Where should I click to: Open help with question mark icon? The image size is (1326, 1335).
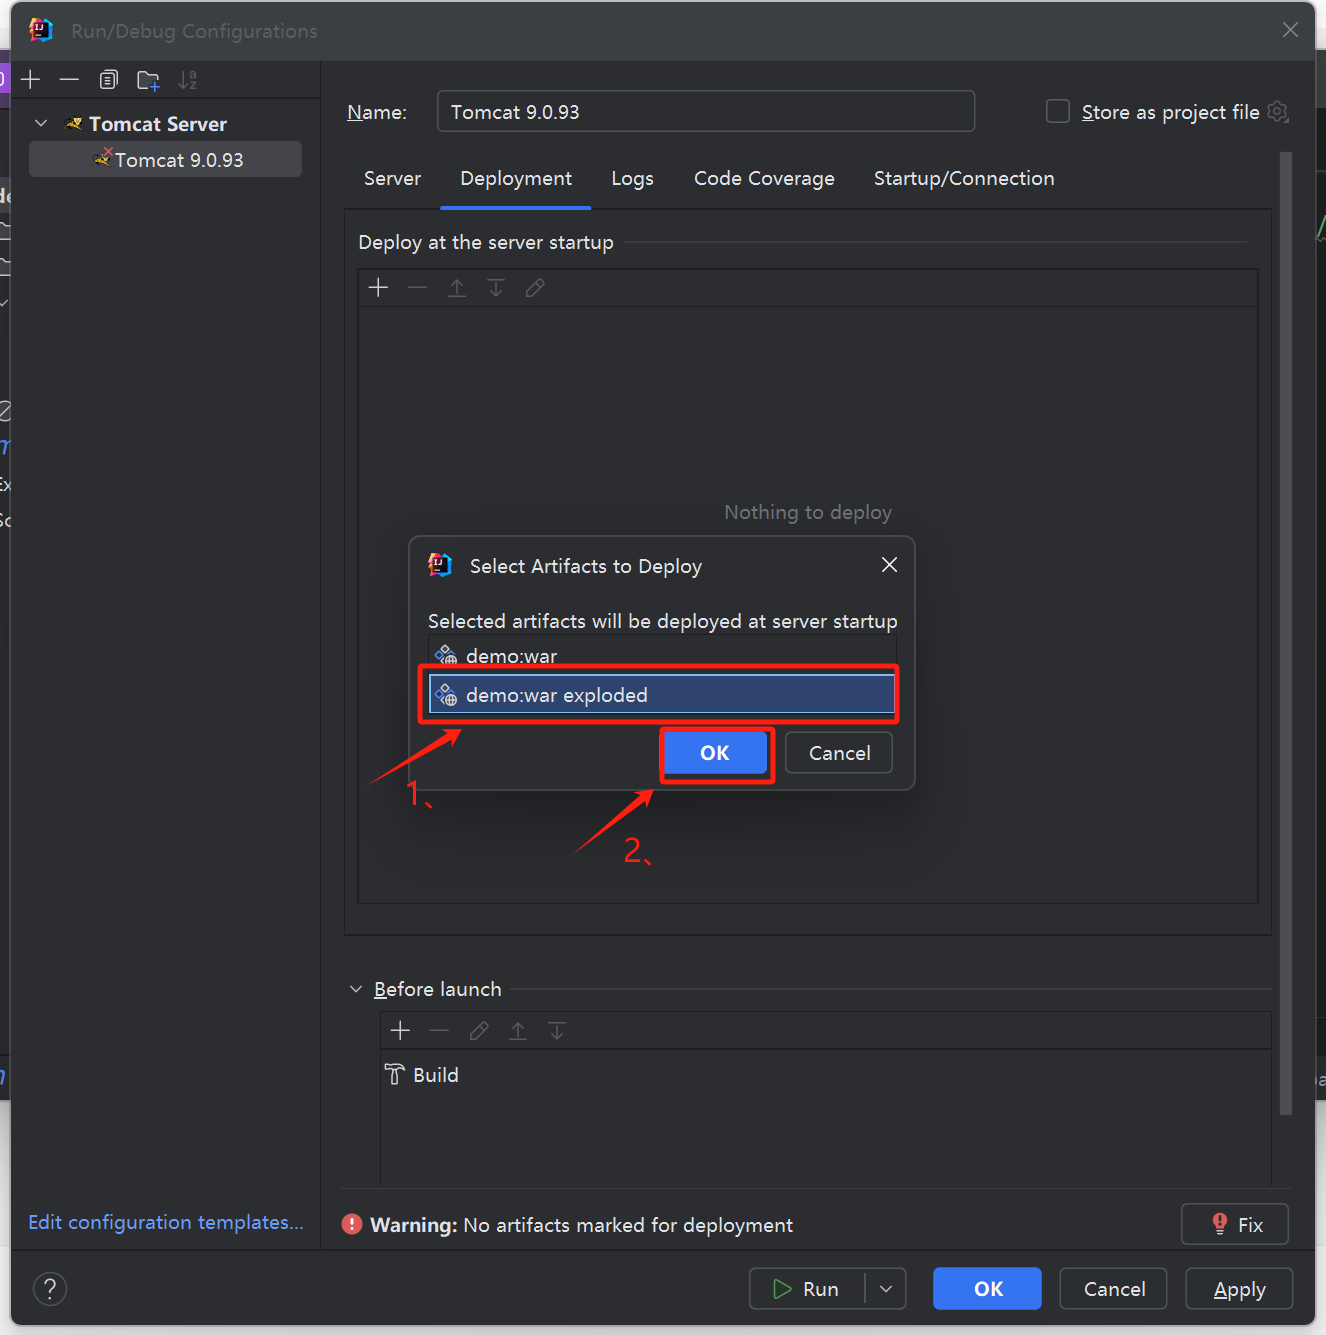coord(50,1288)
